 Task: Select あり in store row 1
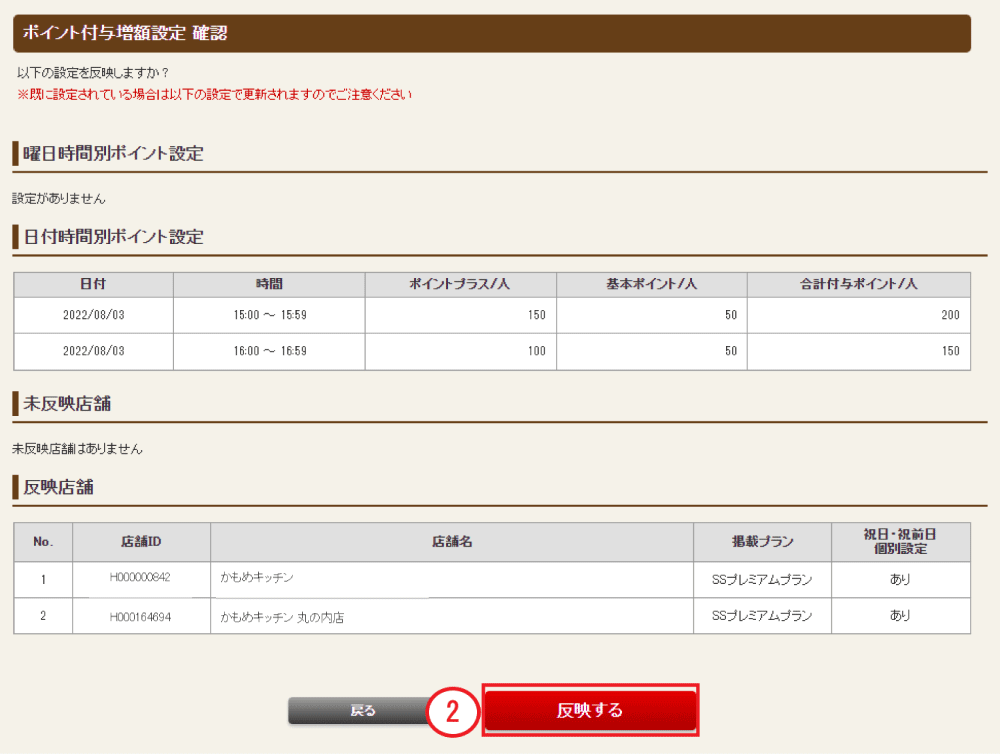coord(900,579)
